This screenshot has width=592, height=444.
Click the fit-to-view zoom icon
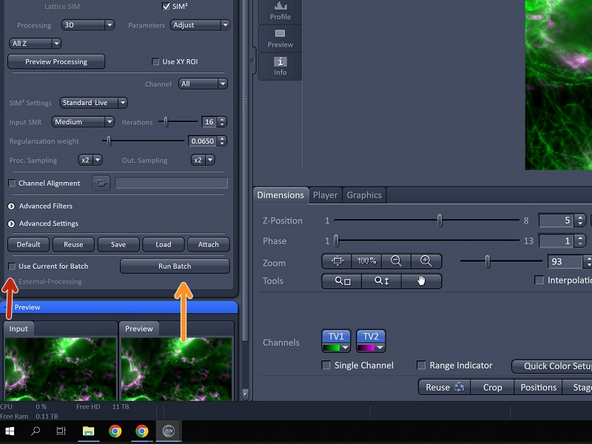coord(337,261)
